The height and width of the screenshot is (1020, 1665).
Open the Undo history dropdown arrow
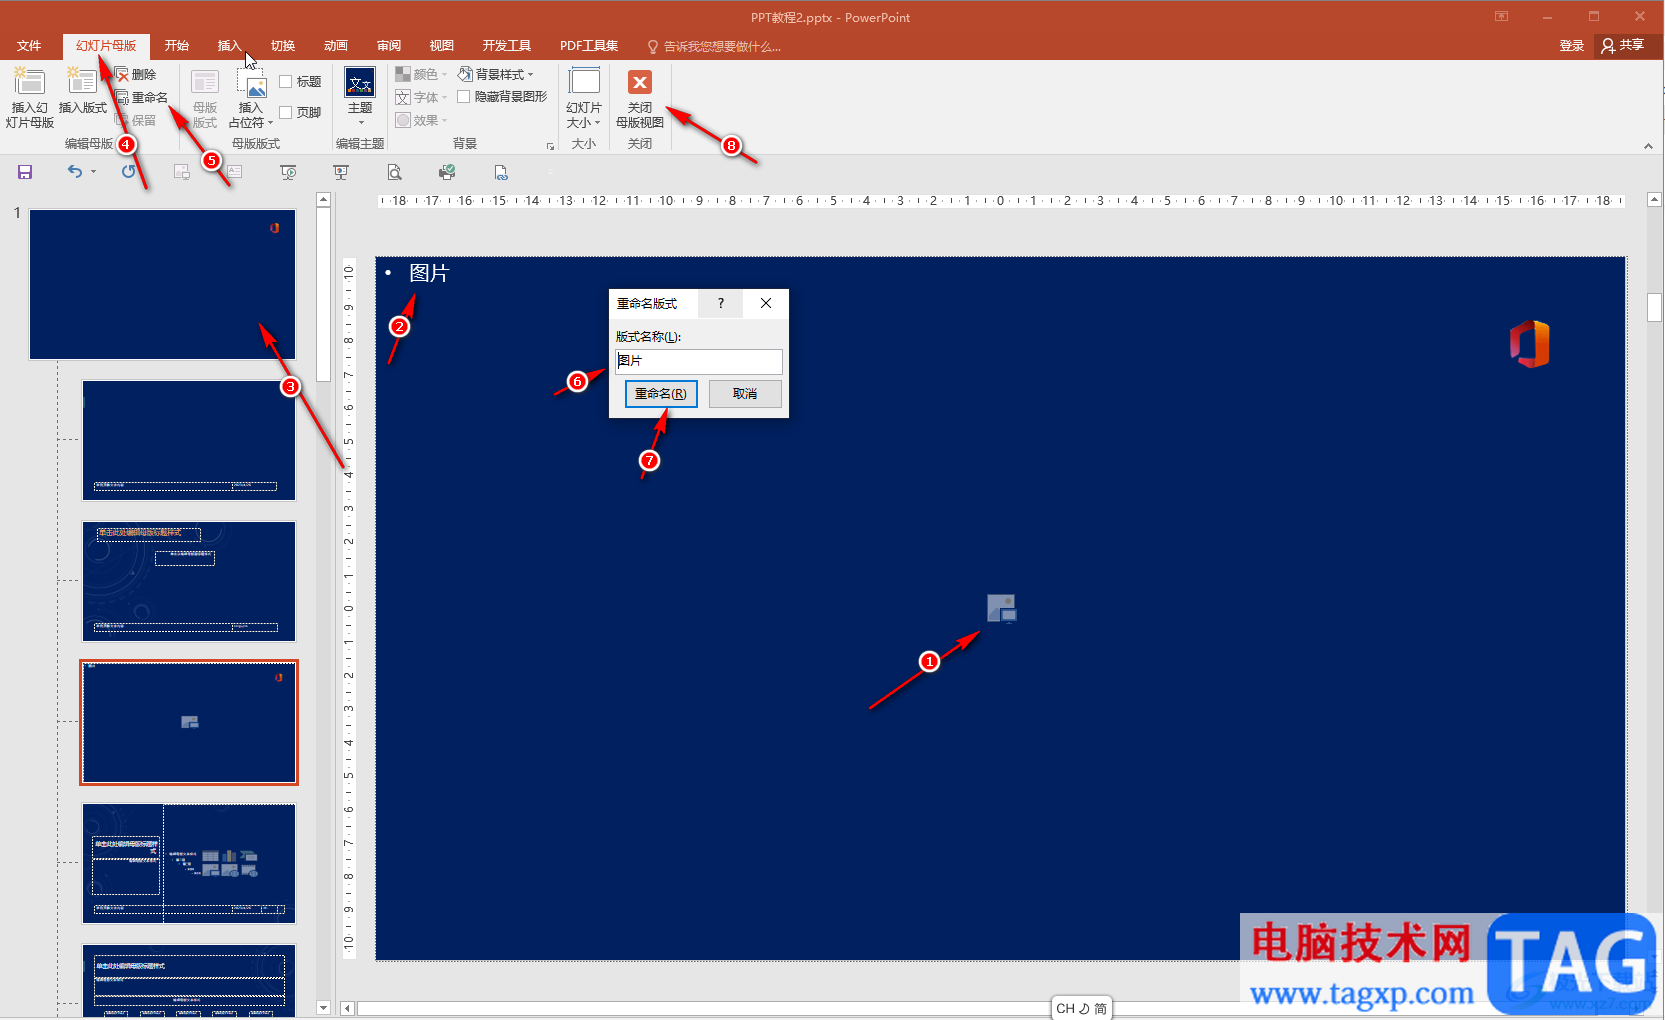point(93,172)
